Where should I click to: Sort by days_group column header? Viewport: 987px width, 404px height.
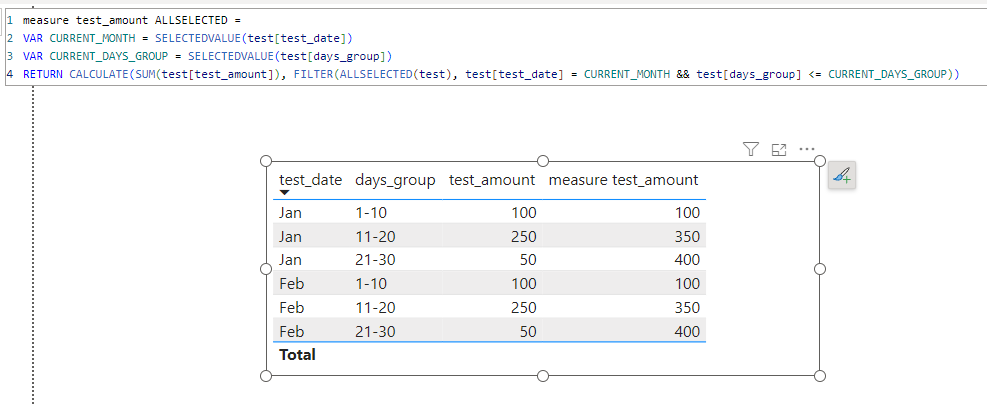[395, 180]
